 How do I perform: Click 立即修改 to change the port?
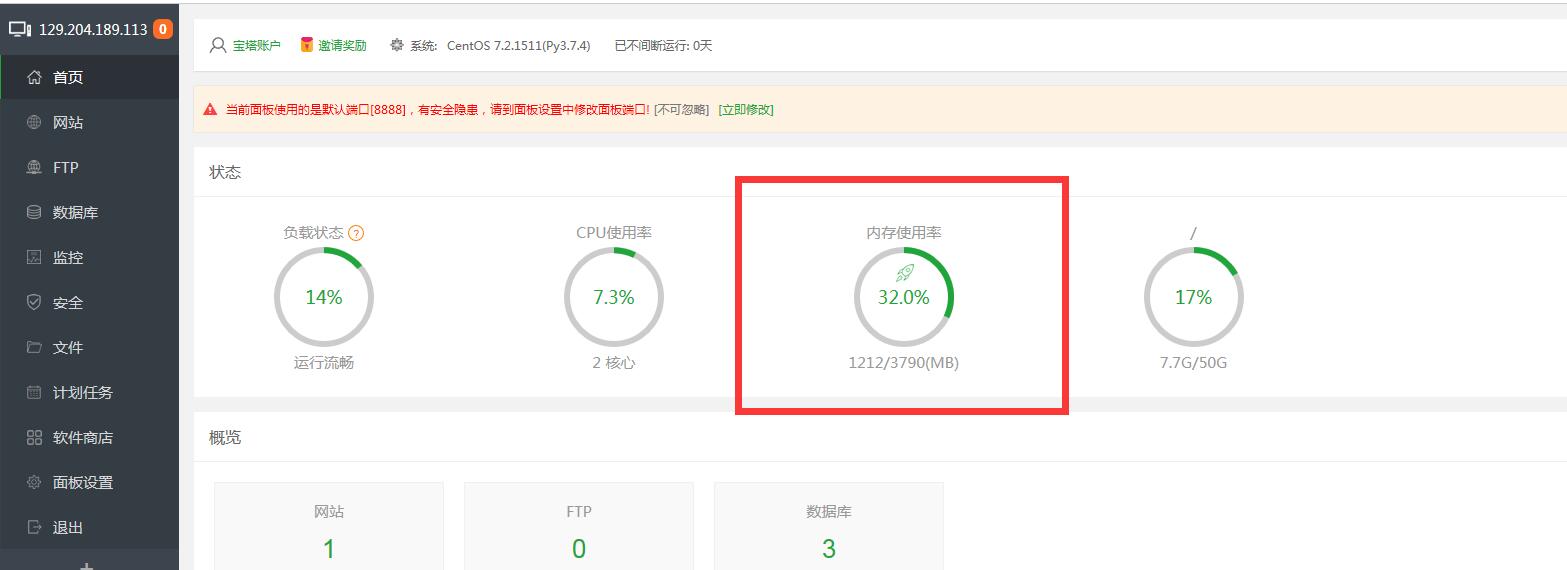coord(746,110)
